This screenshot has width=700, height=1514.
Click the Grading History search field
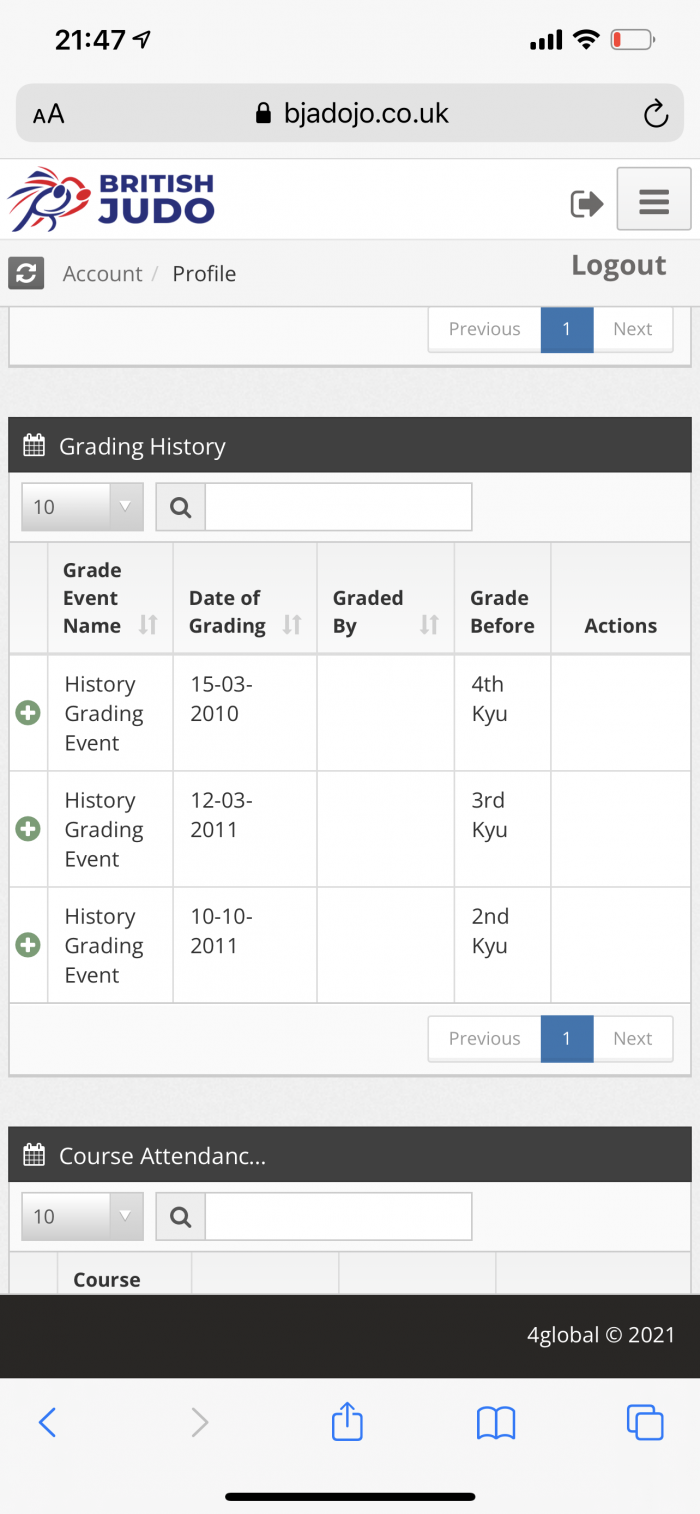[x=338, y=507]
